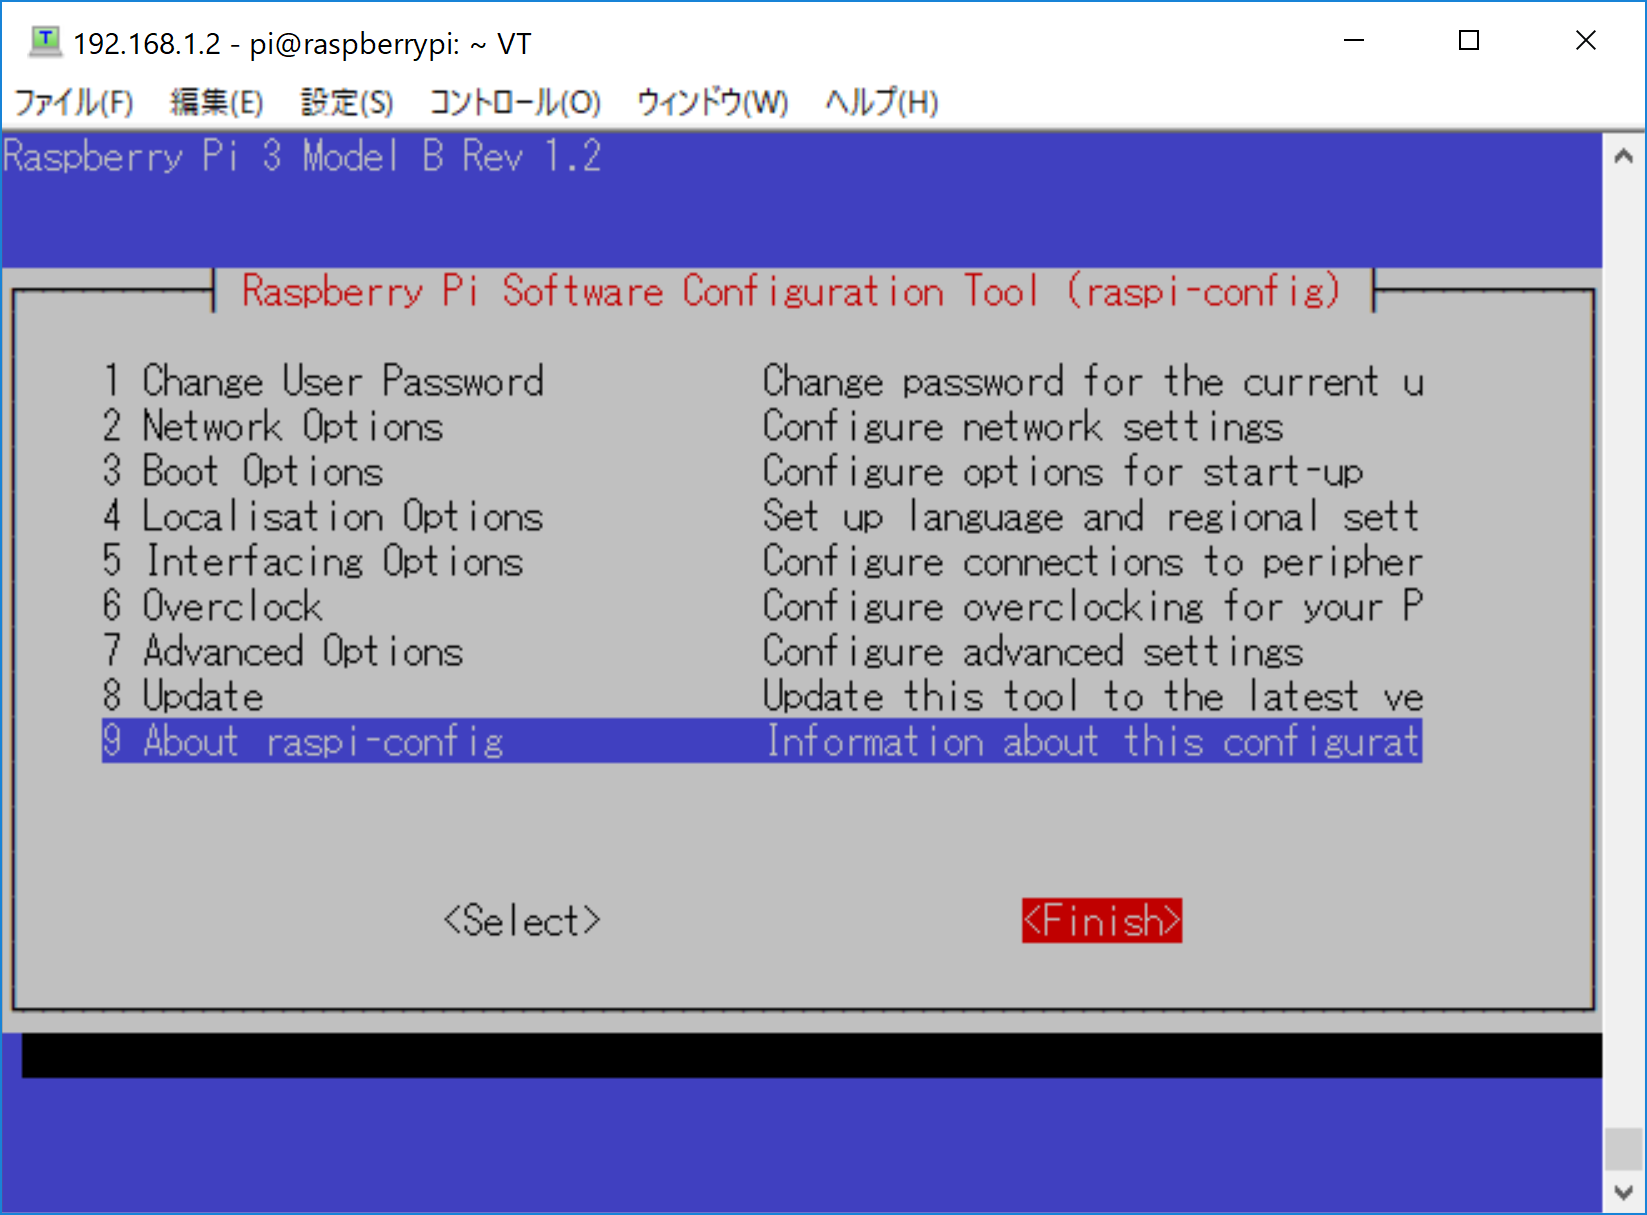Click 'Configure options for start-up' description
This screenshot has height=1215, width=1647.
click(x=1063, y=471)
